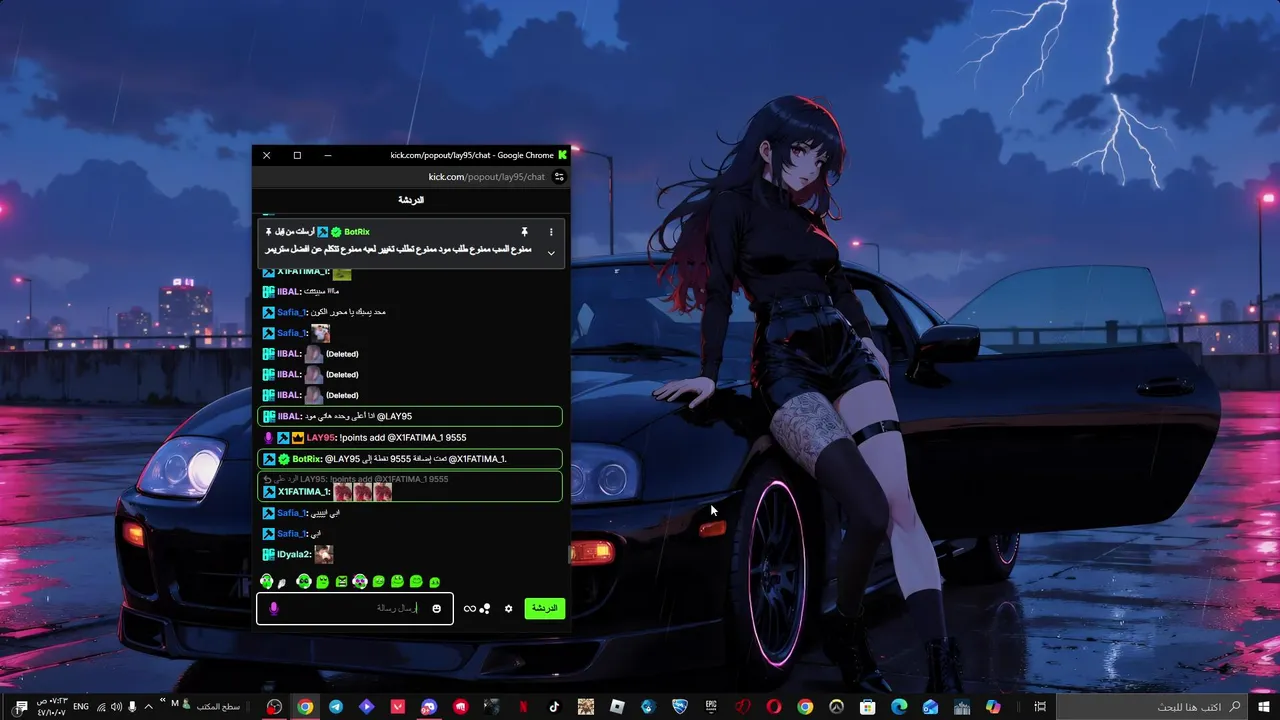Click the crown badge next to LAY95

tap(297, 438)
